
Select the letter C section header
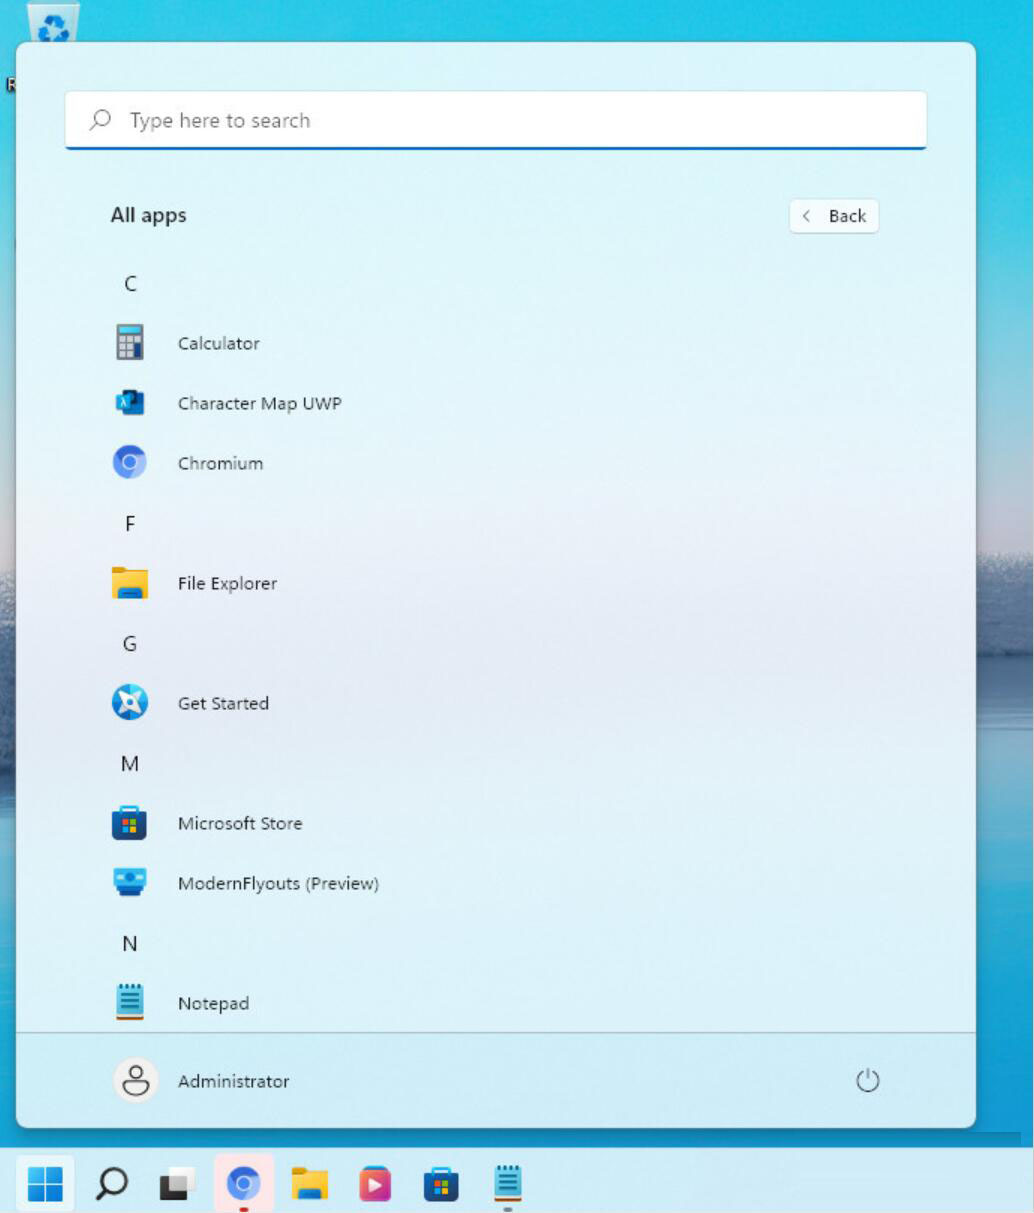(130, 284)
